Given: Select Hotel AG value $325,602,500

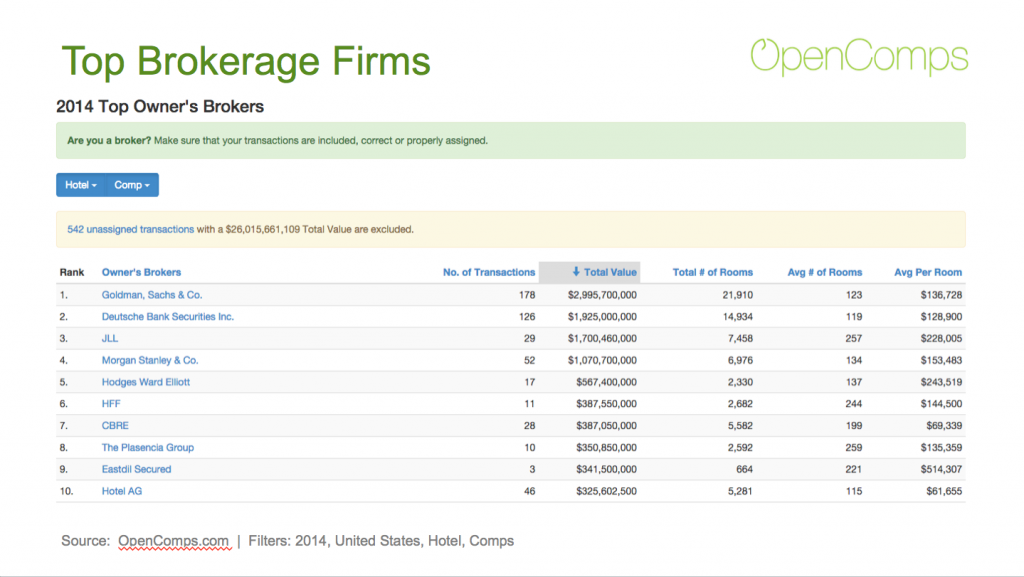Looking at the screenshot, I should (x=606, y=491).
